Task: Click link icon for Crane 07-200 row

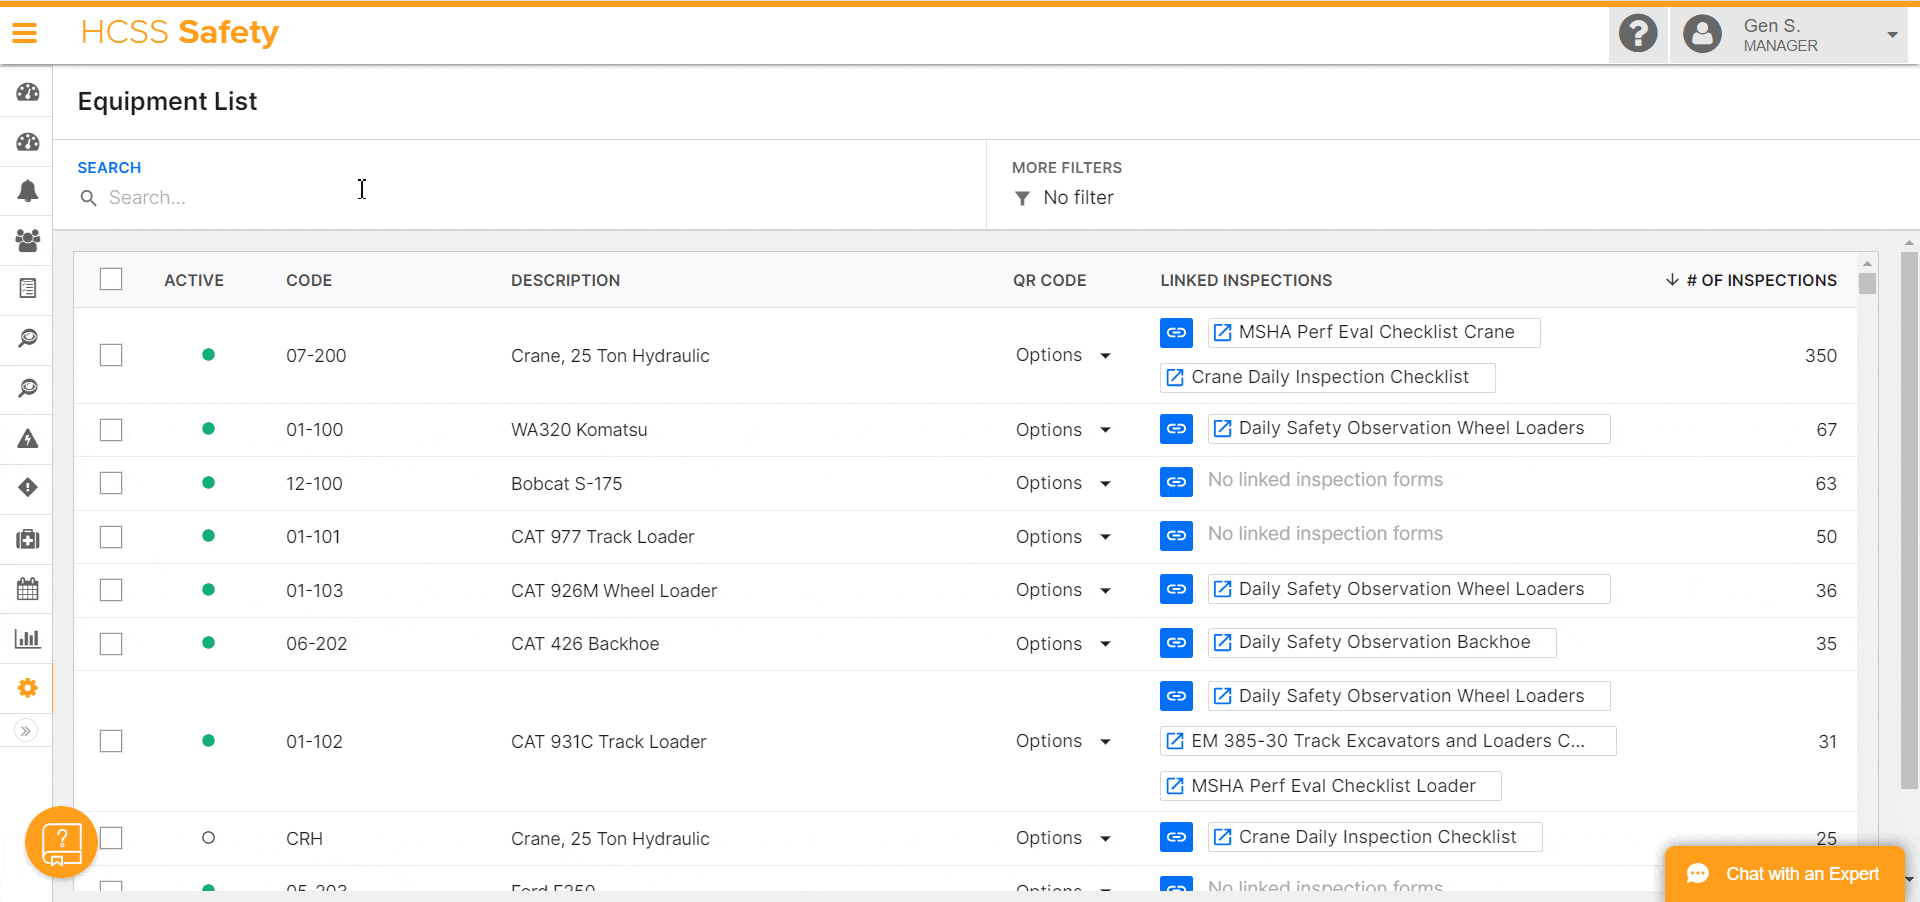Action: click(x=1177, y=332)
